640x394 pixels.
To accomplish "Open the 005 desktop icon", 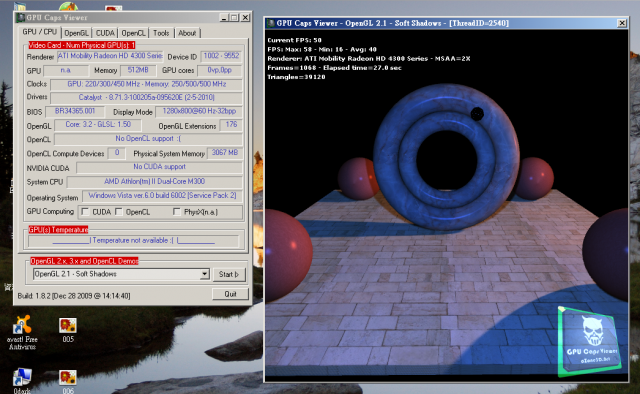I will 68,330.
